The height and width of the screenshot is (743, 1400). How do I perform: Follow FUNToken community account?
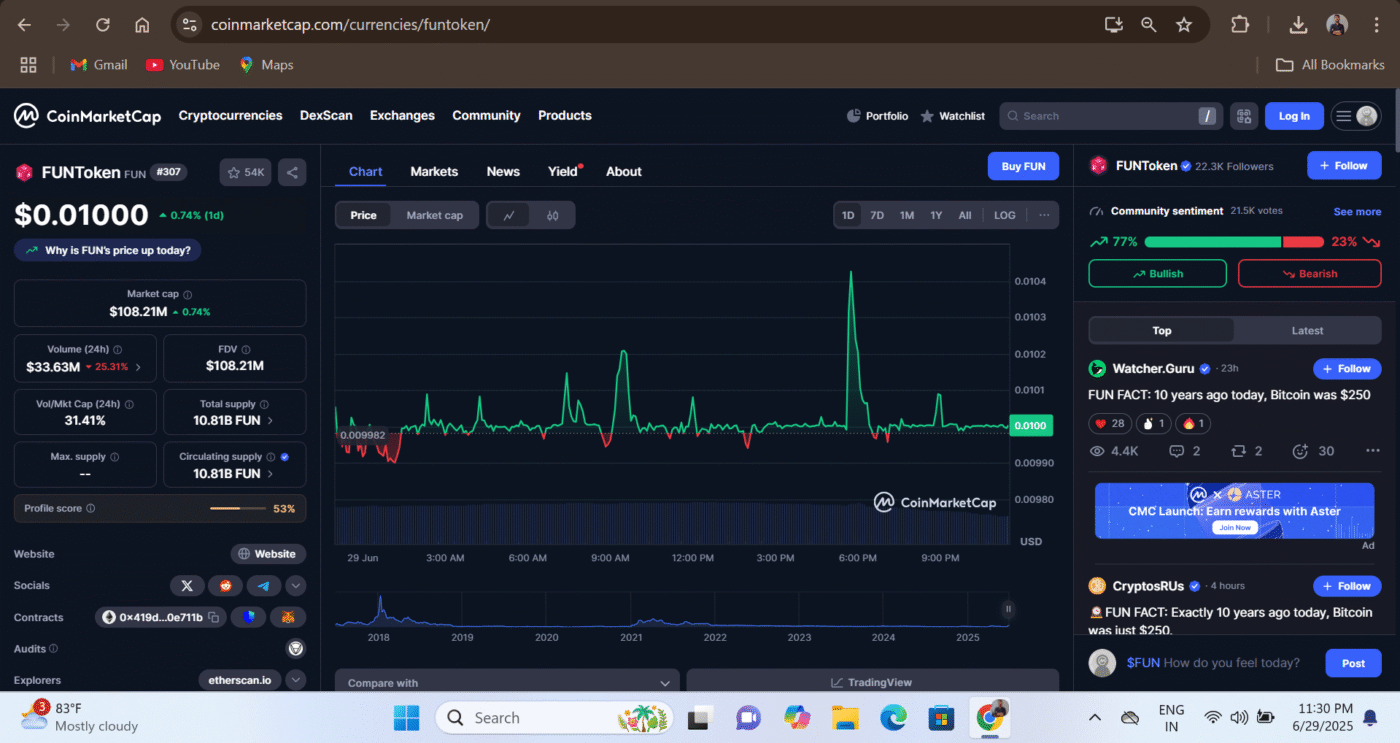point(1344,166)
